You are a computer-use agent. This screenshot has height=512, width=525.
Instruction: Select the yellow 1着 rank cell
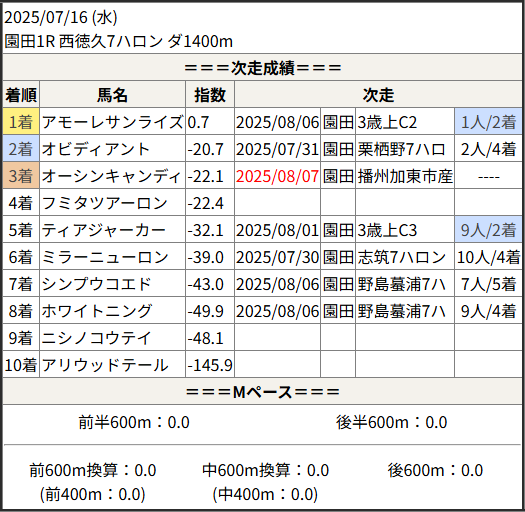[21, 122]
